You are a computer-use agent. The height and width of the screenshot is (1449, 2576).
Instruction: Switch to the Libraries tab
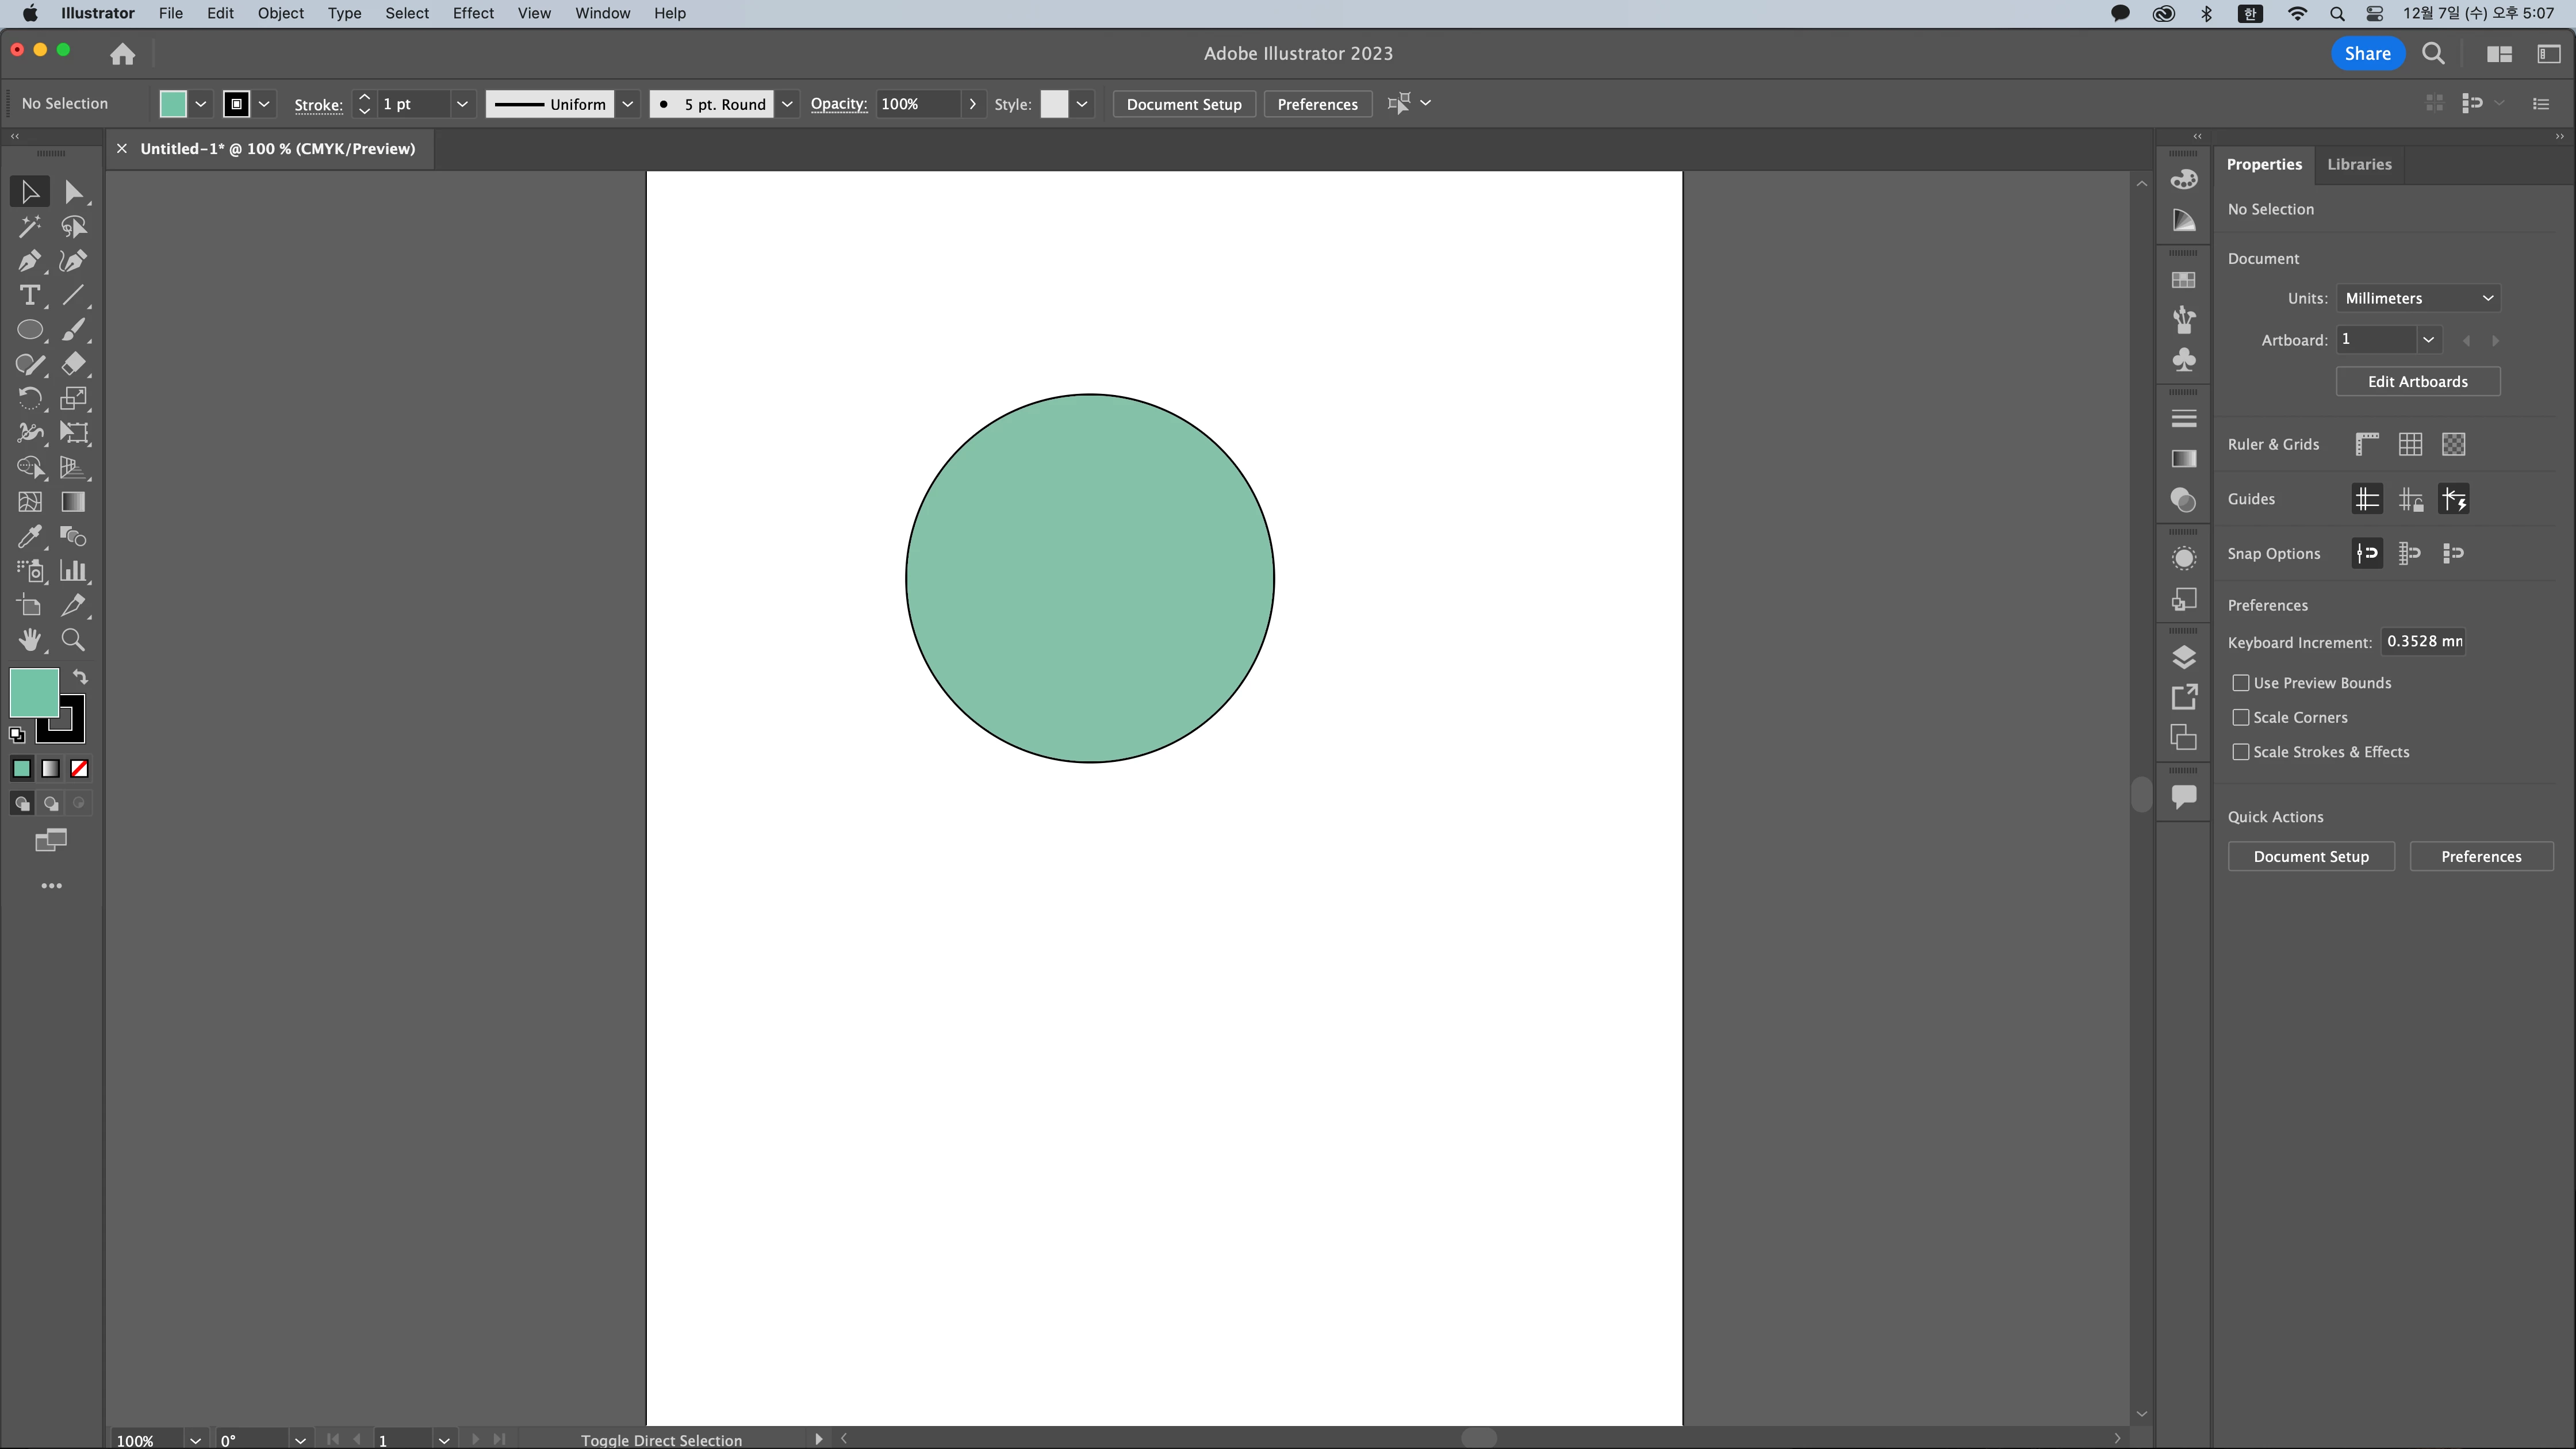2358,164
